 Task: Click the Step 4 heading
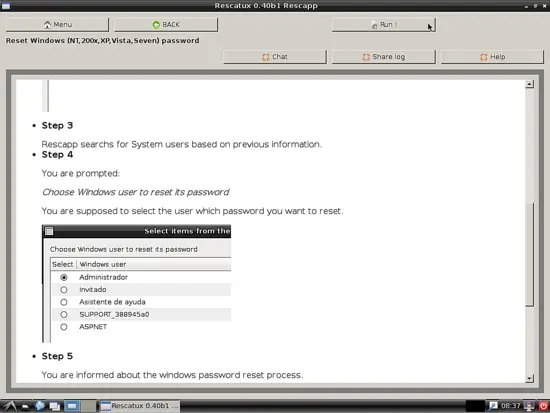click(x=57, y=155)
